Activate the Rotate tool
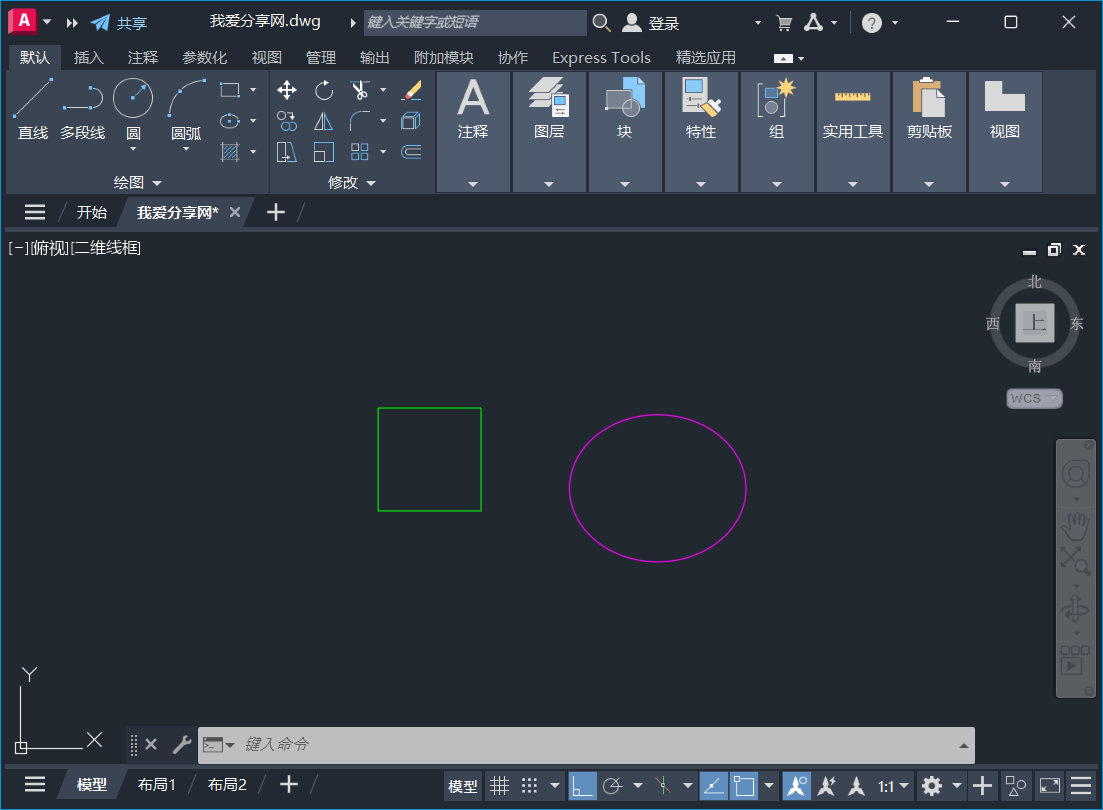 point(324,90)
